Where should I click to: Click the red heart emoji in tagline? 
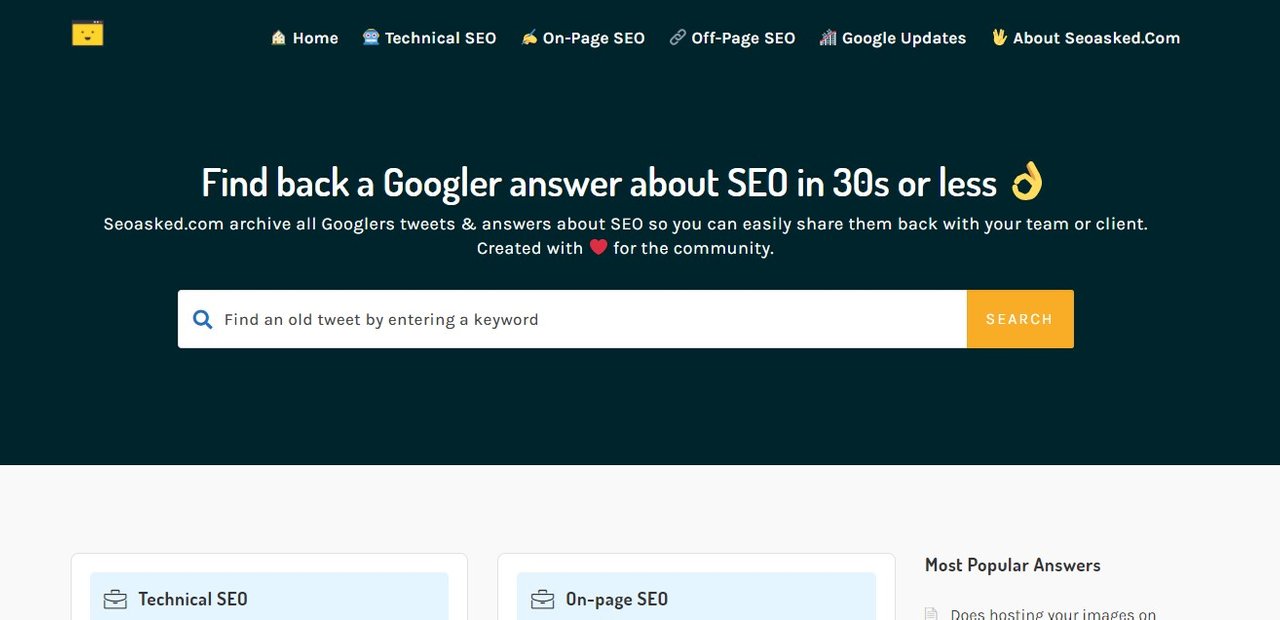pos(598,247)
